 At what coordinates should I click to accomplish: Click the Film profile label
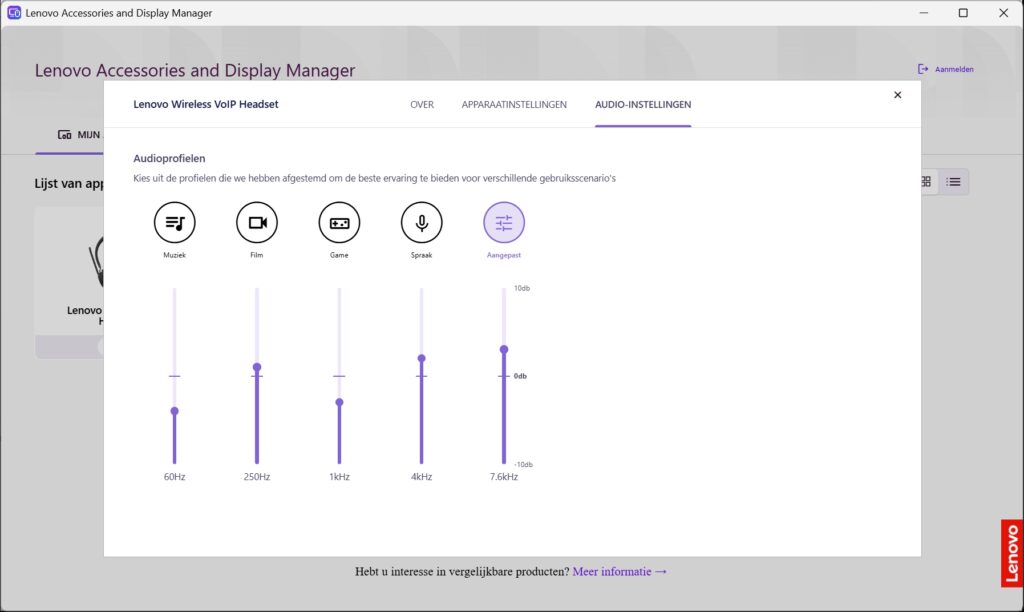point(257,255)
